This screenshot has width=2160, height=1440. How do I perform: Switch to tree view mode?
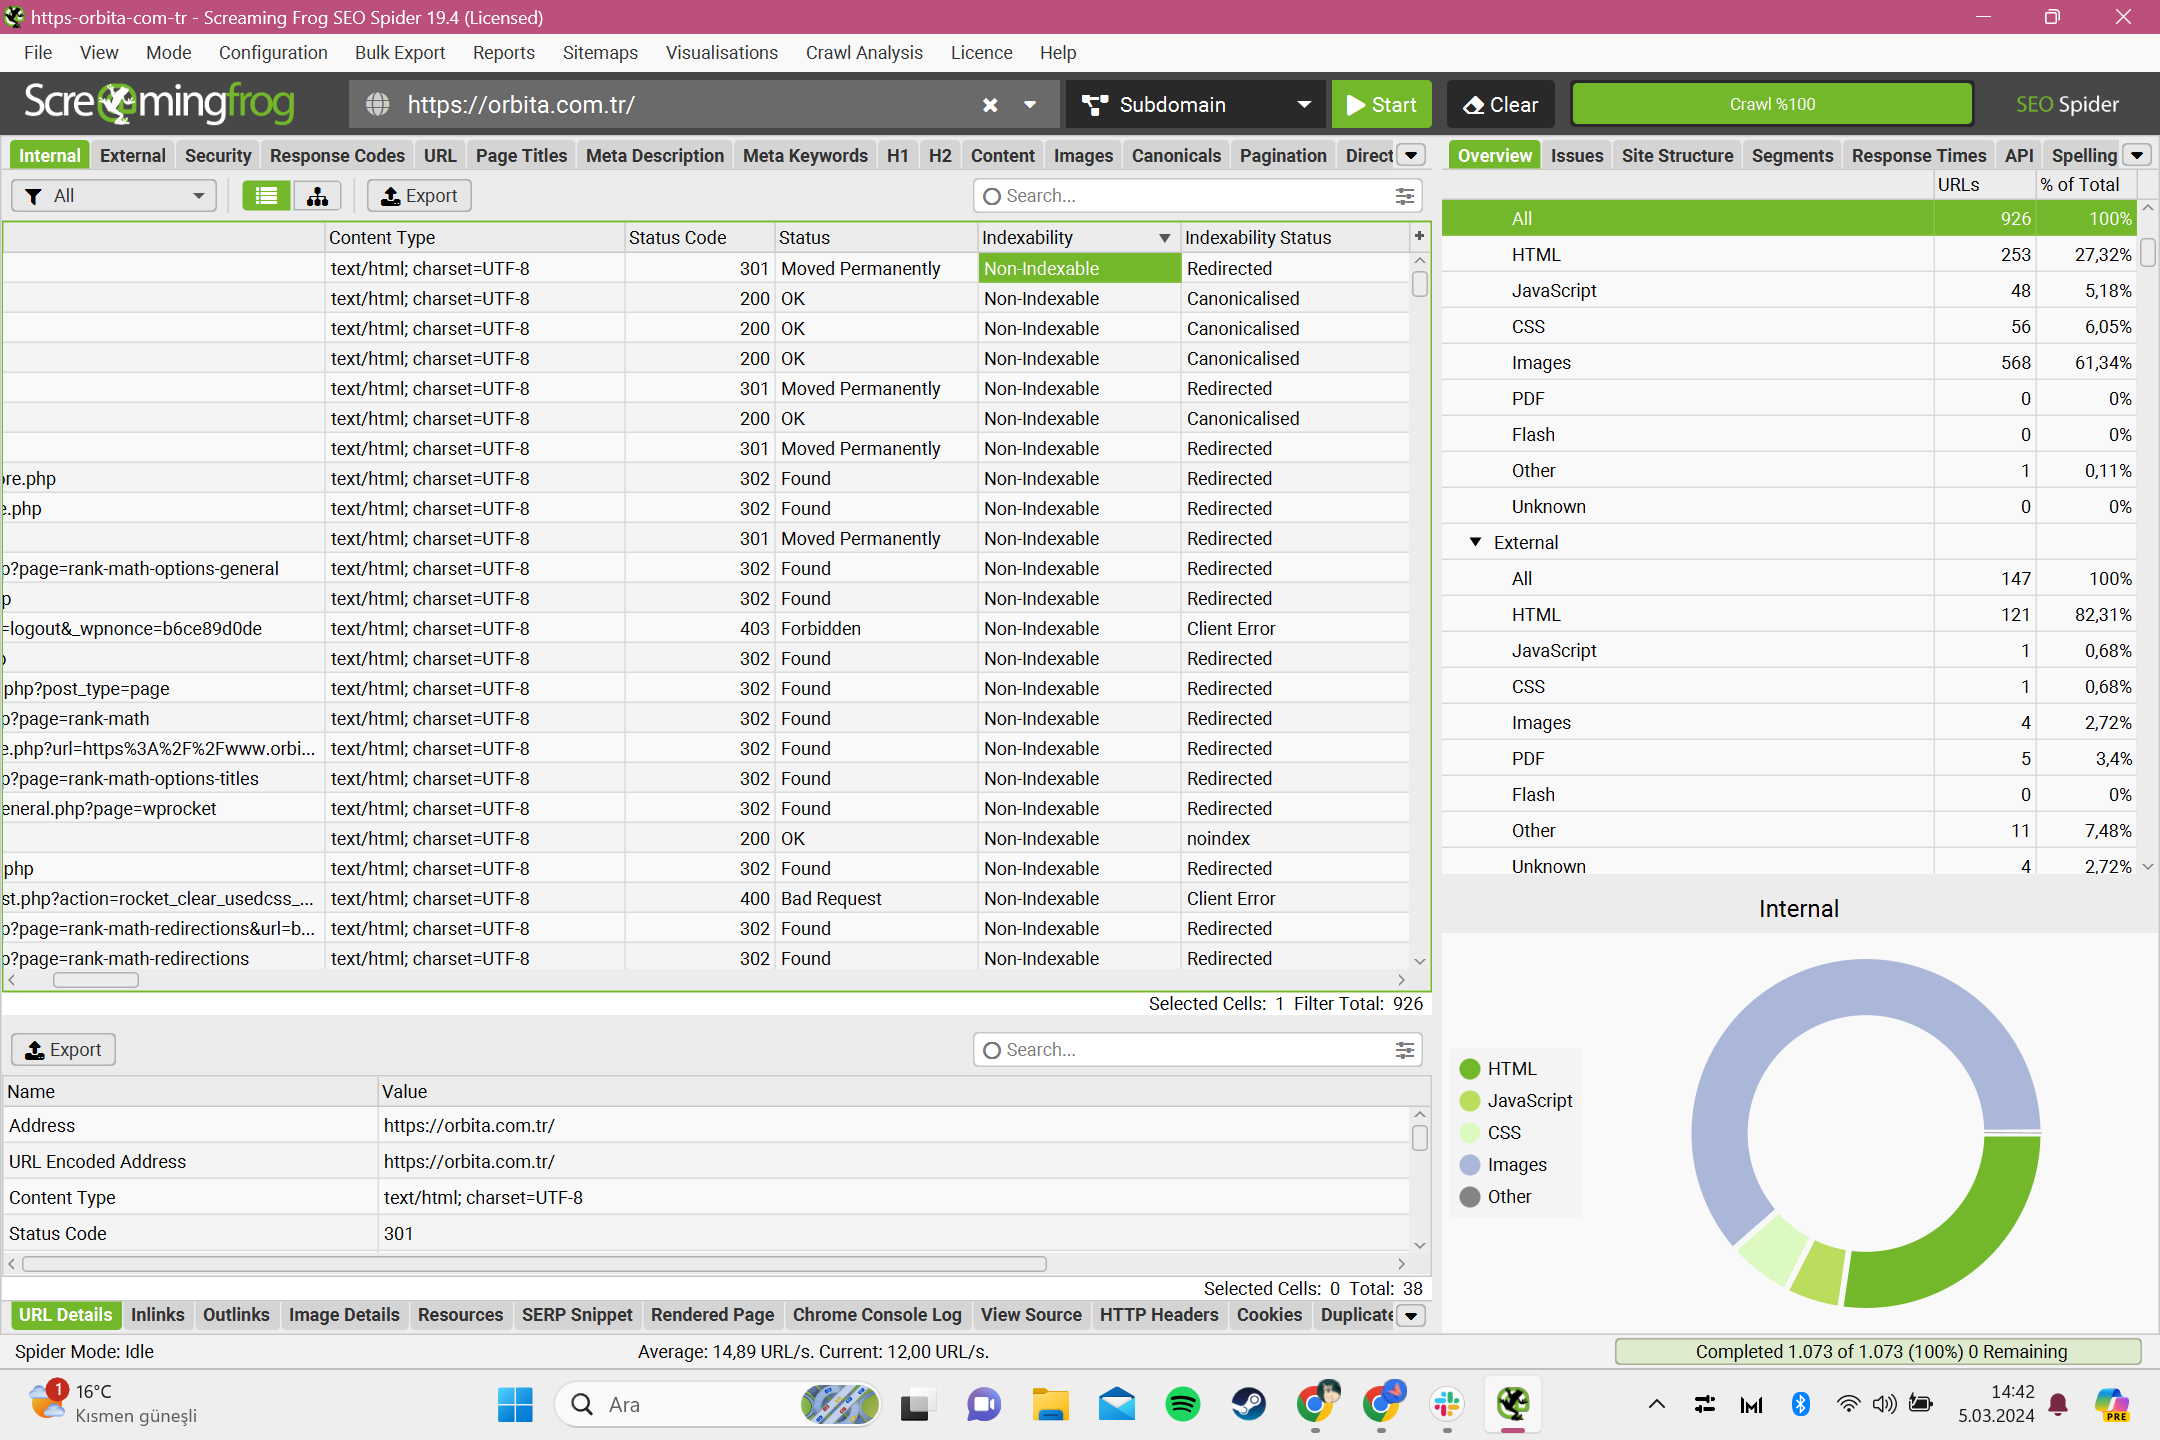[317, 196]
